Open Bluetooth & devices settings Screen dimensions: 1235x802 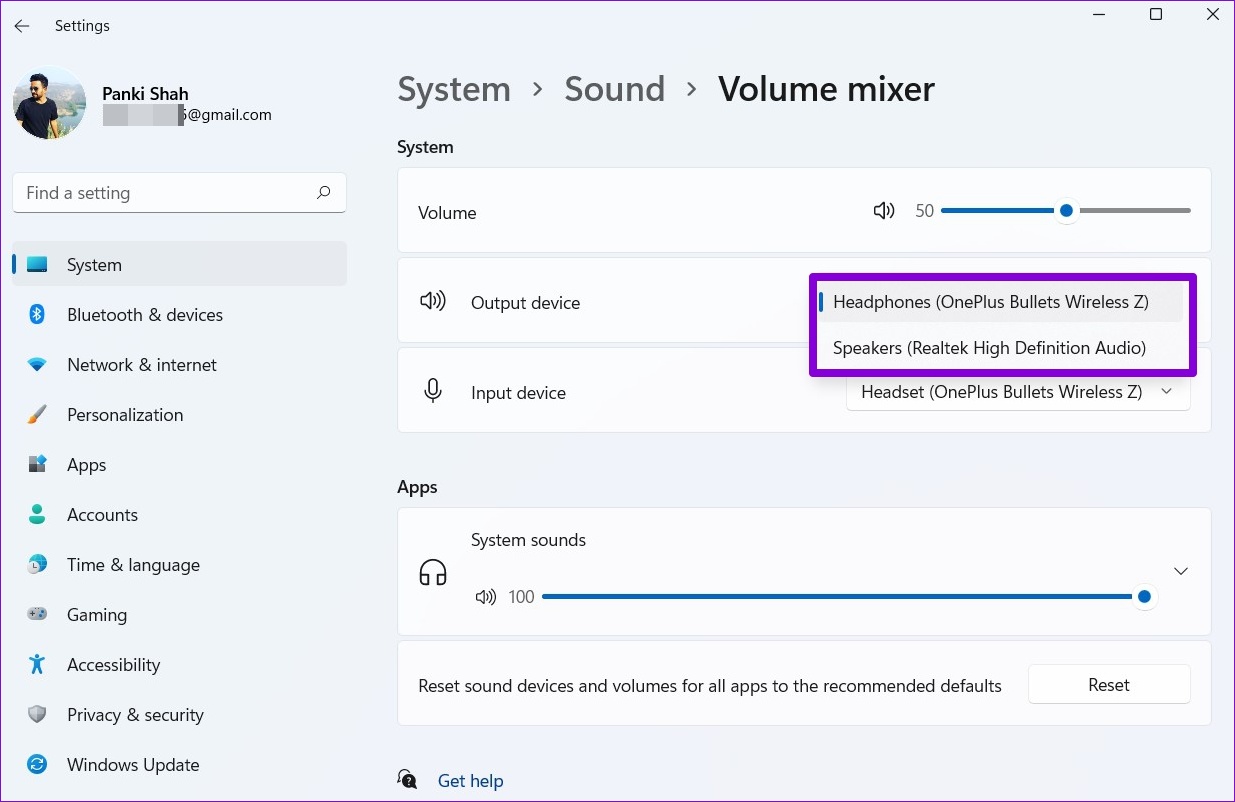[179, 315]
